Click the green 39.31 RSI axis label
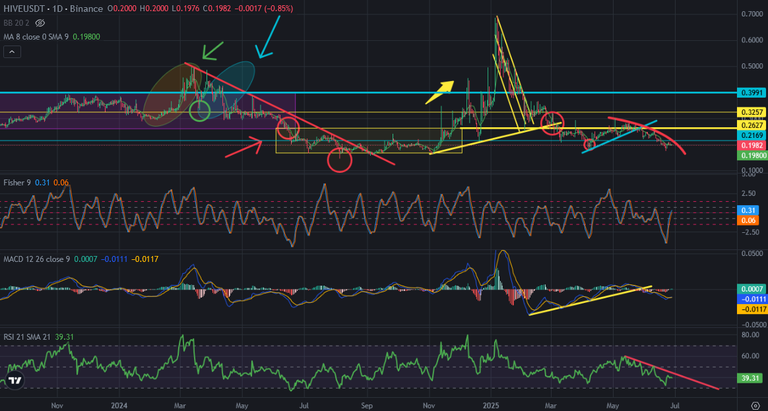The width and height of the screenshot is (768, 411). [x=751, y=378]
